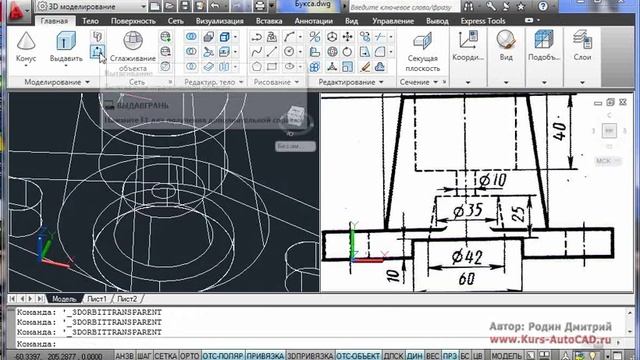Click the brush match-properties icon
The height and width of the screenshot is (360, 640).
[x=364, y=67]
